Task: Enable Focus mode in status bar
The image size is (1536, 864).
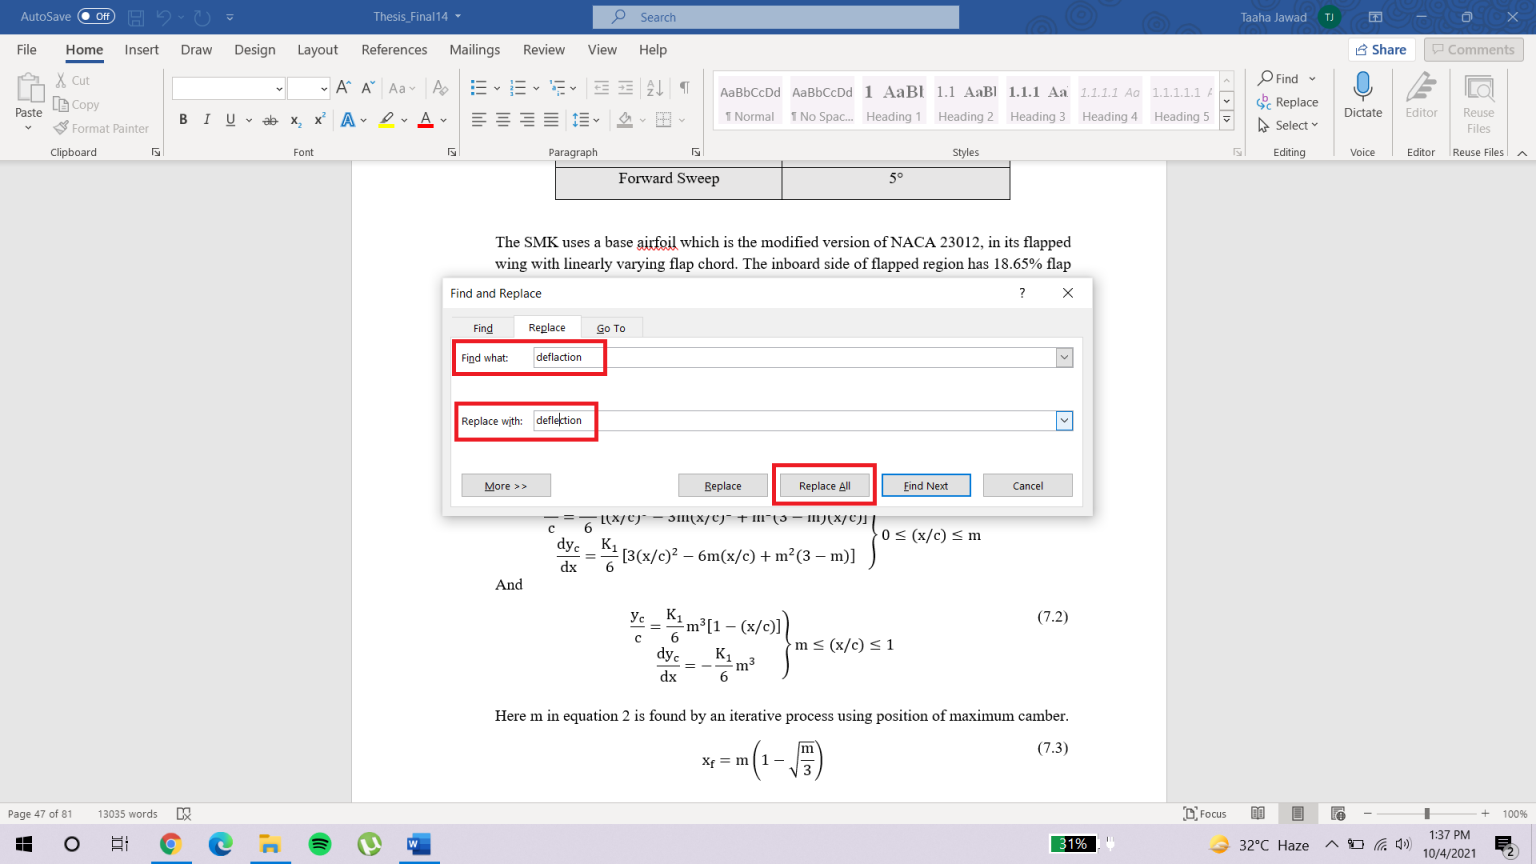Action: coord(1204,813)
